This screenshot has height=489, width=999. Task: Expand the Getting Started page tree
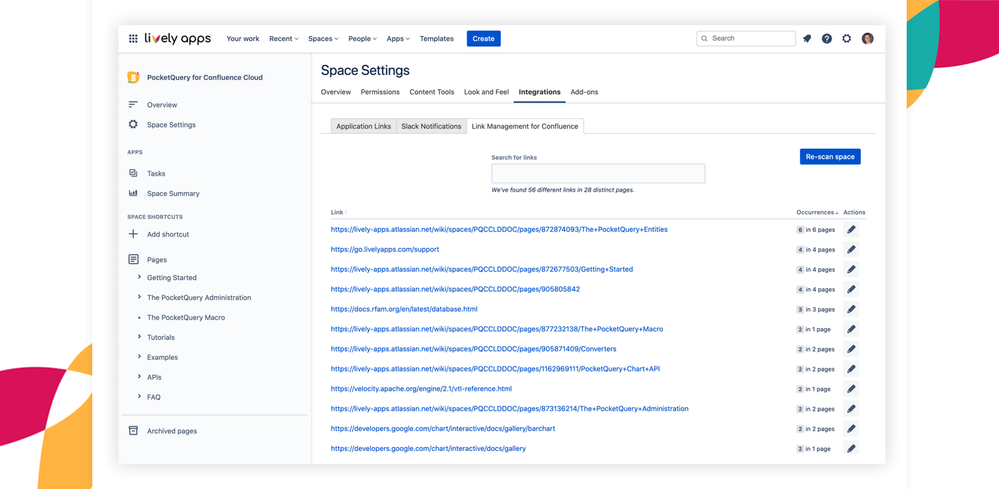click(x=139, y=278)
